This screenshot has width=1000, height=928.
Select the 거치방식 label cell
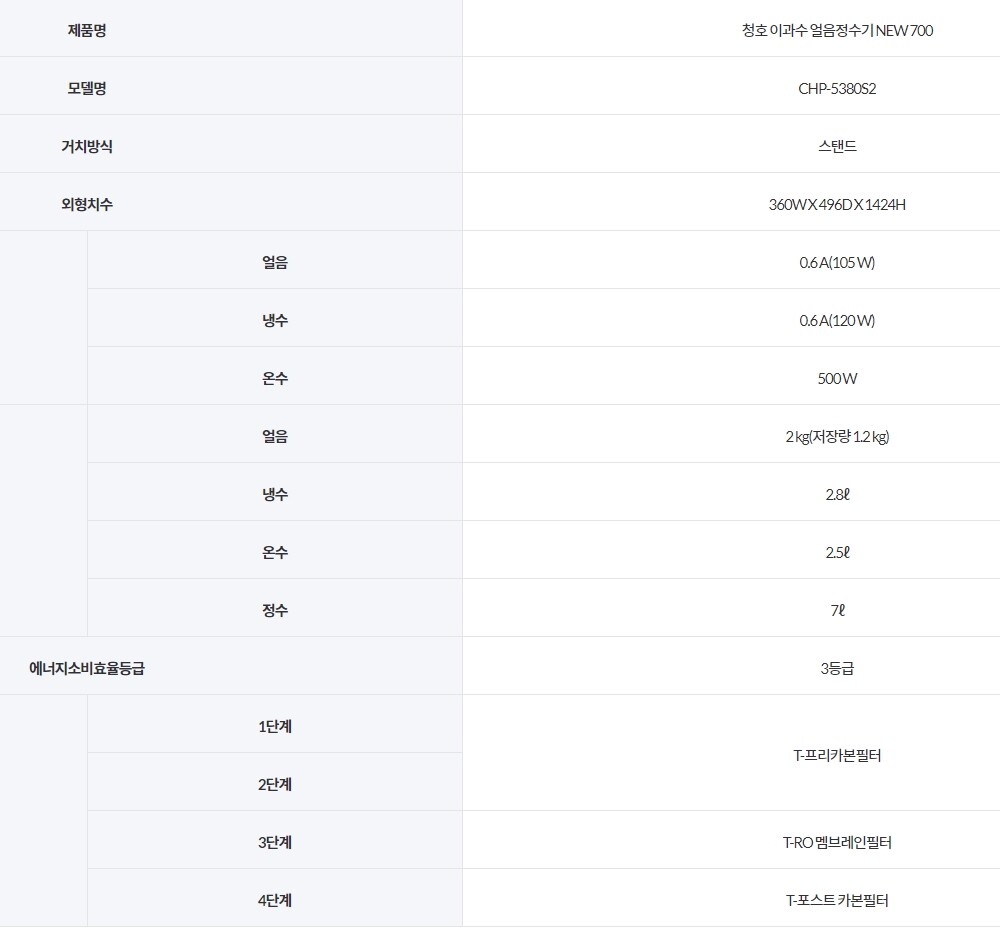tap(87, 146)
